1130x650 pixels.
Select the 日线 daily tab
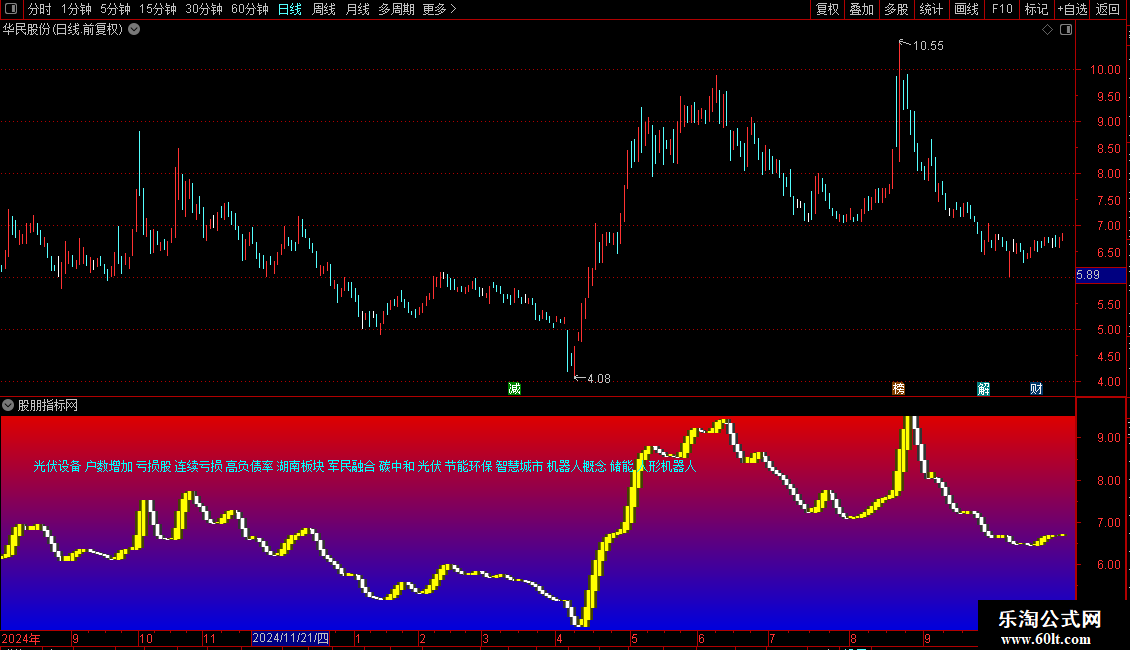coord(290,9)
